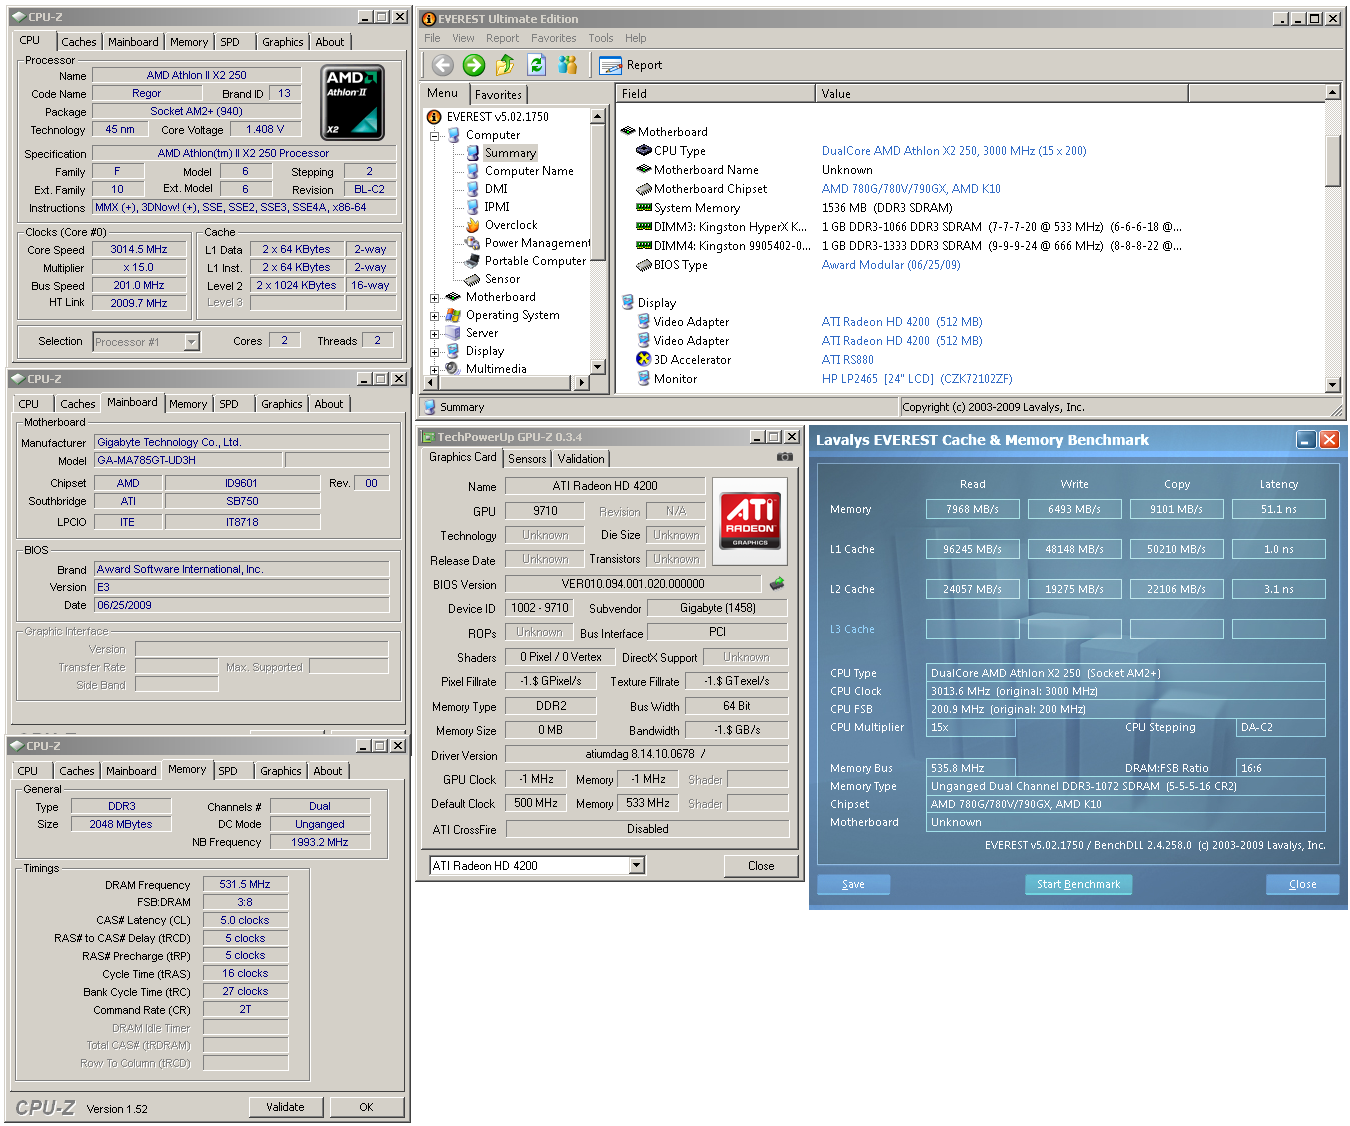Open the Tools menu in EVEREST
The width and height of the screenshot is (1350, 1126).
[601, 38]
